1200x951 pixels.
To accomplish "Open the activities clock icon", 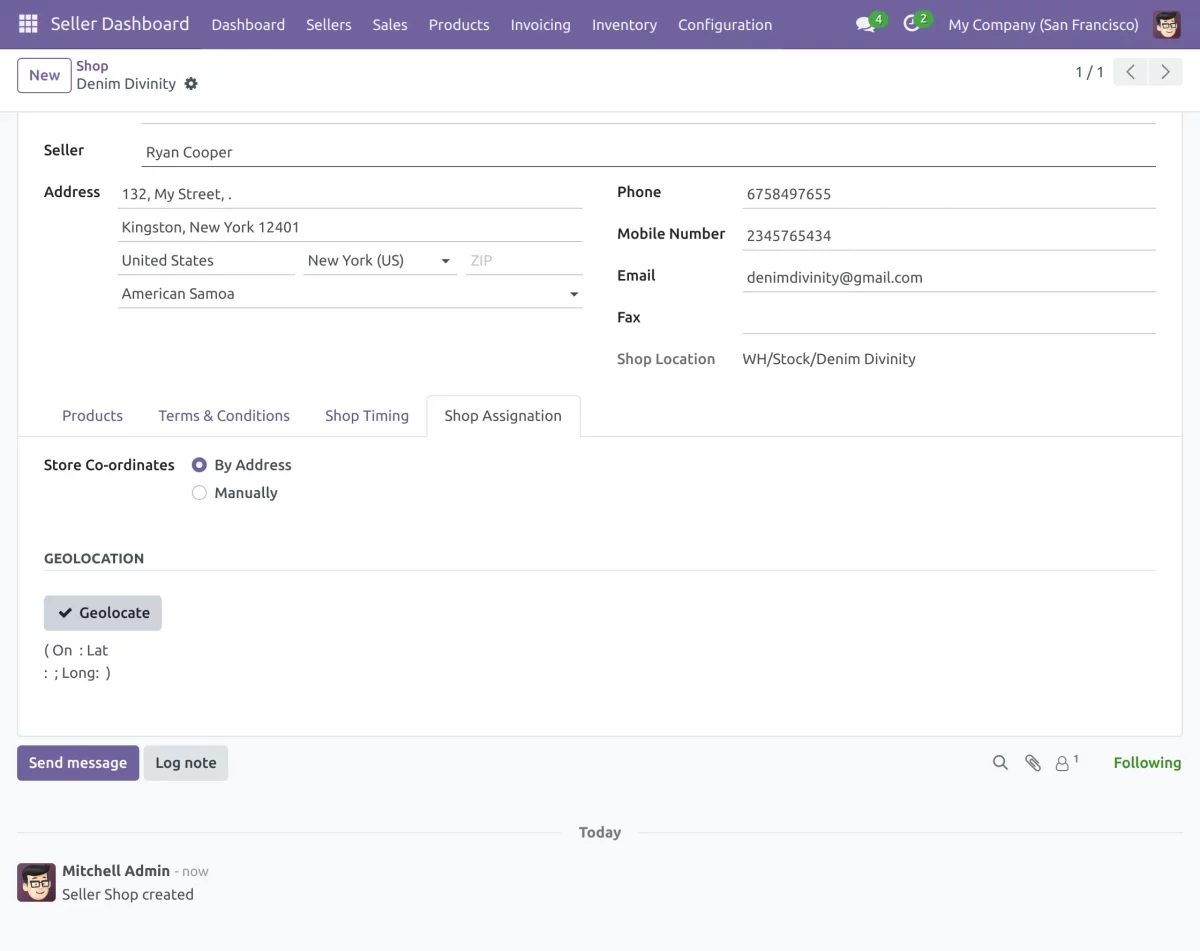I will point(911,24).
